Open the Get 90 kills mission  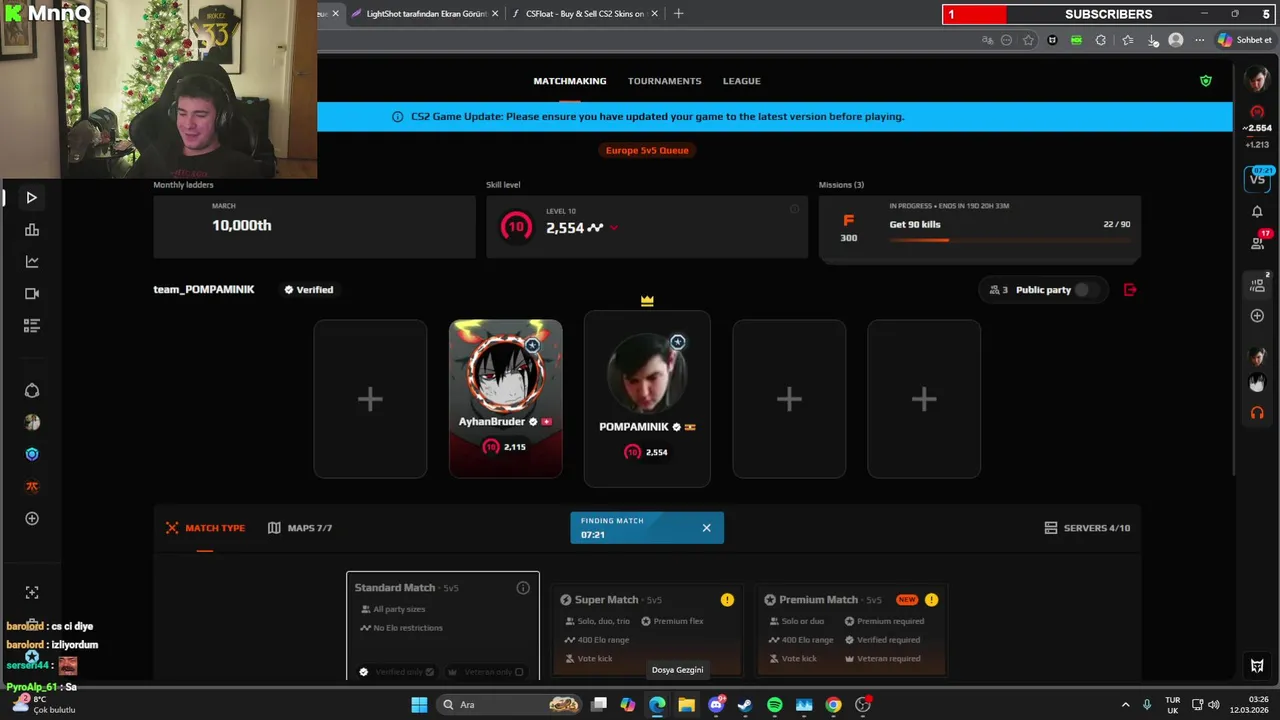click(980, 228)
